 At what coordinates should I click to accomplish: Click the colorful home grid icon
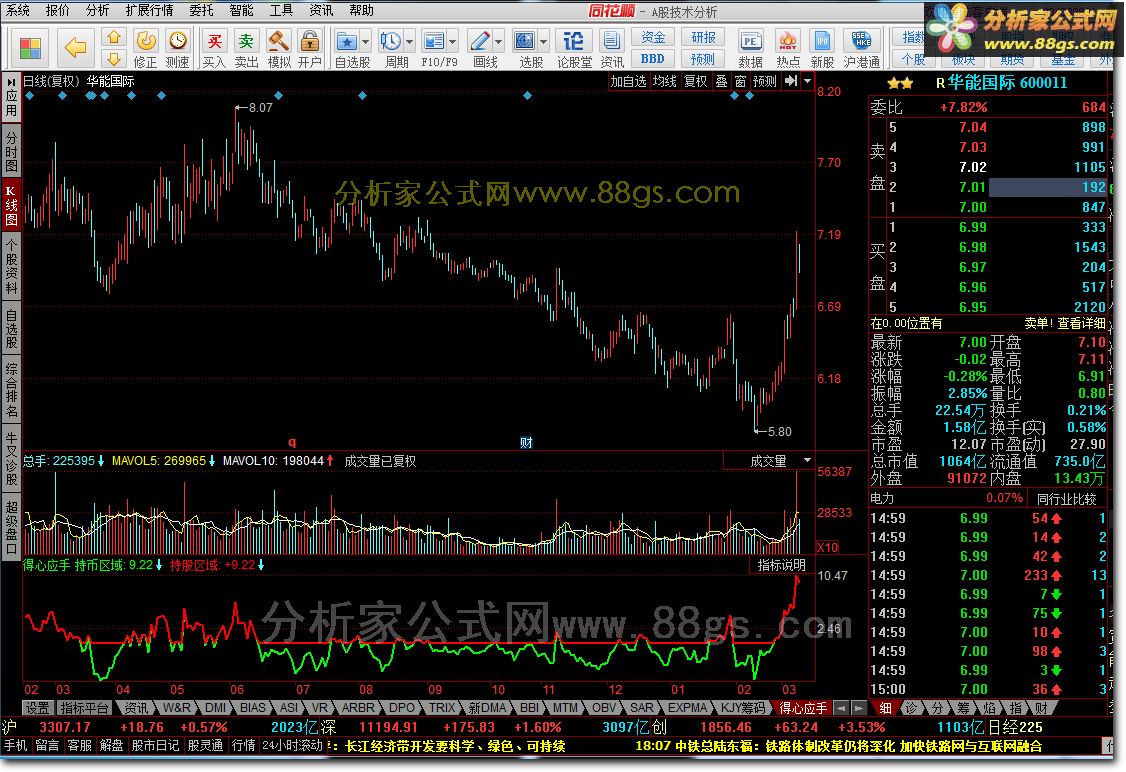(29, 48)
